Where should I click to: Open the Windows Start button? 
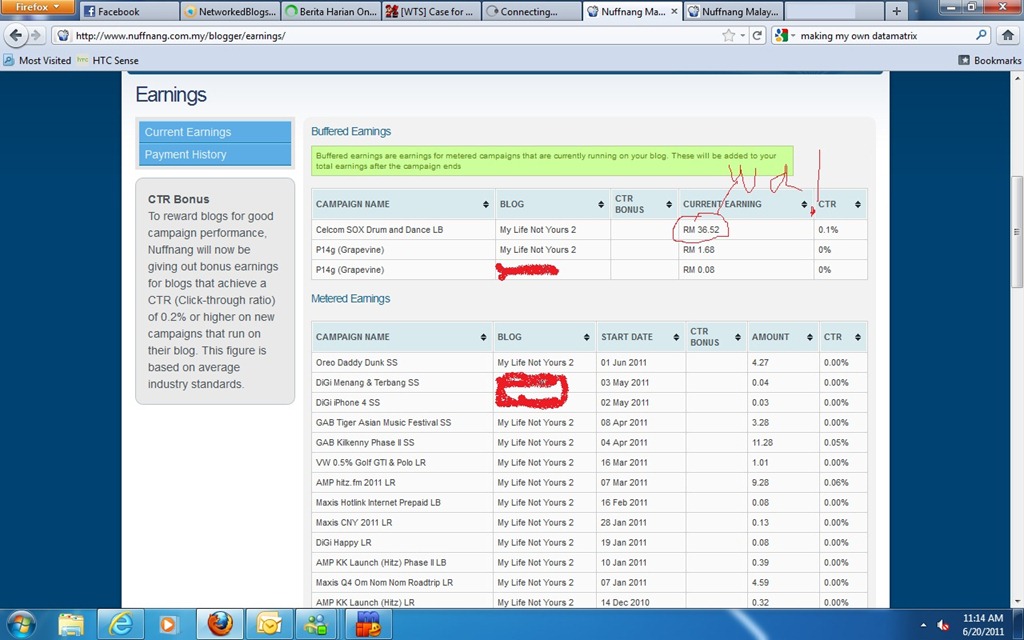tap(22, 624)
